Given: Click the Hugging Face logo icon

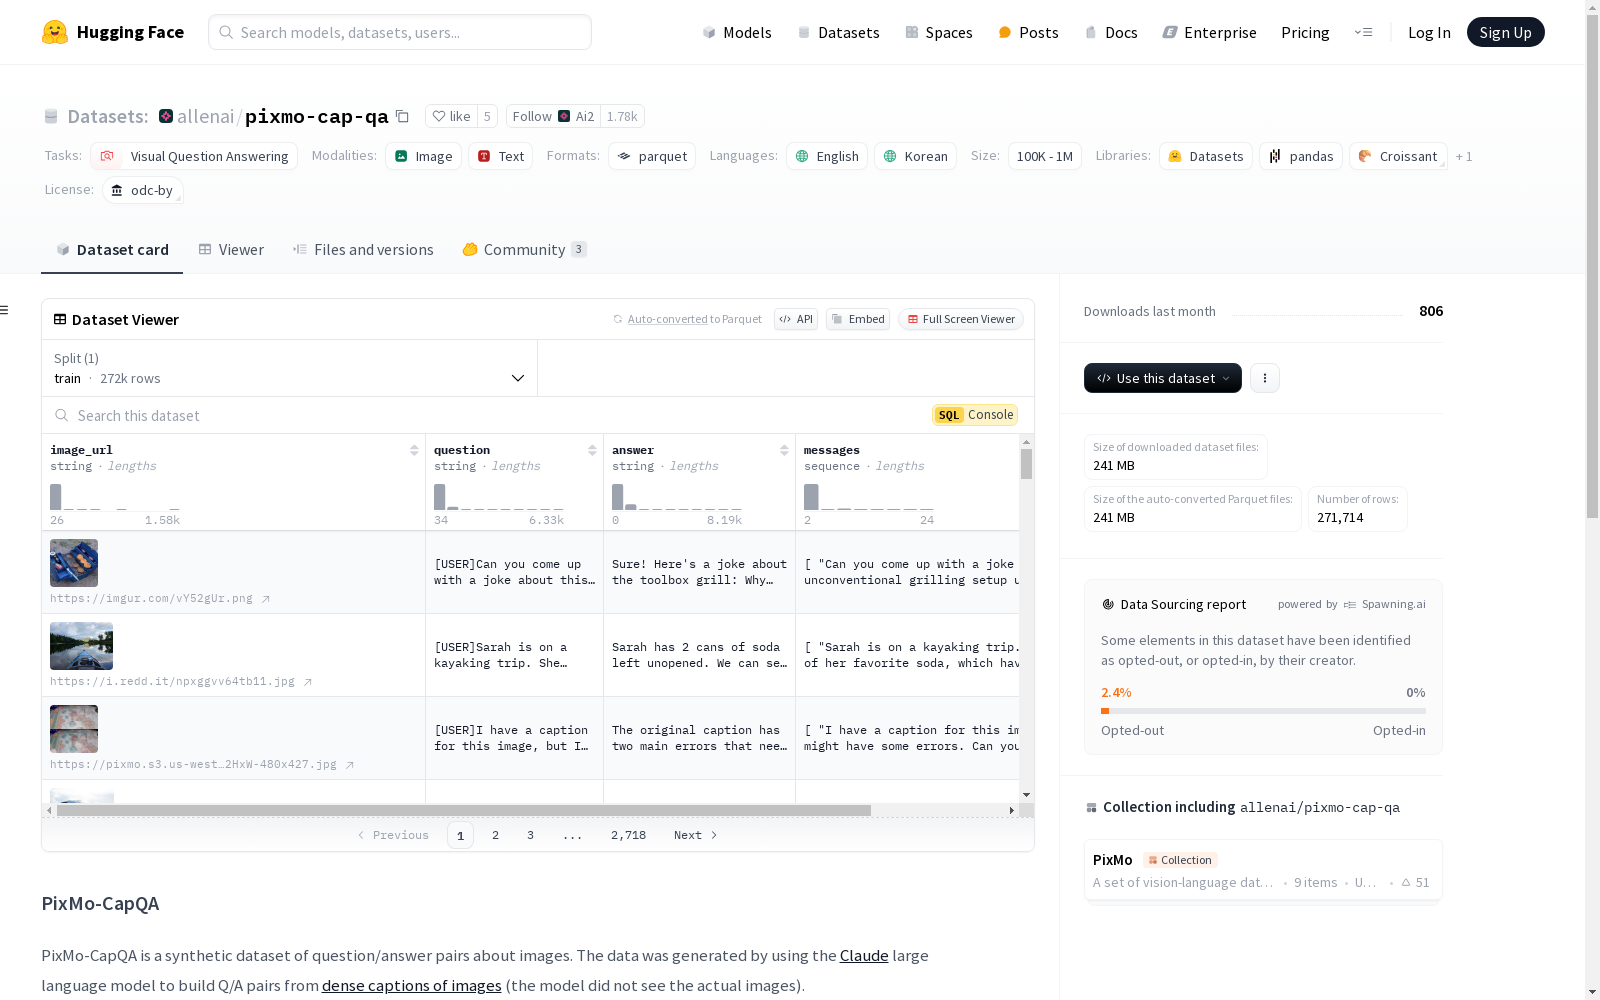Looking at the screenshot, I should click(55, 32).
